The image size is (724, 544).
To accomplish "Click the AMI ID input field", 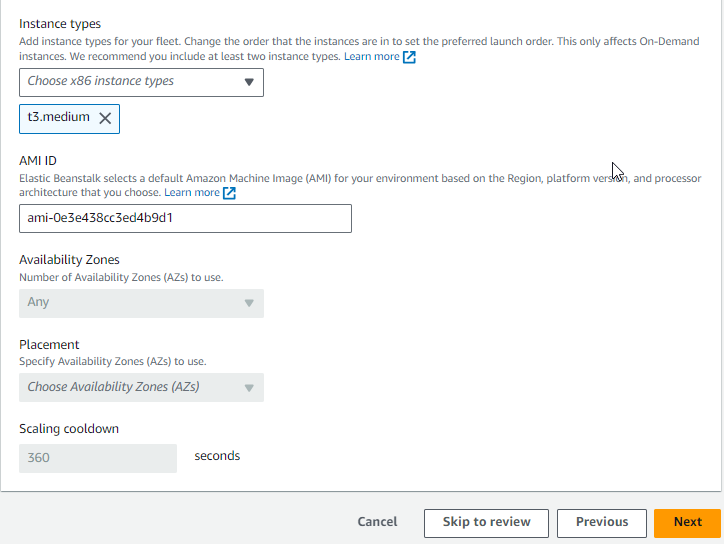I will (185, 218).
